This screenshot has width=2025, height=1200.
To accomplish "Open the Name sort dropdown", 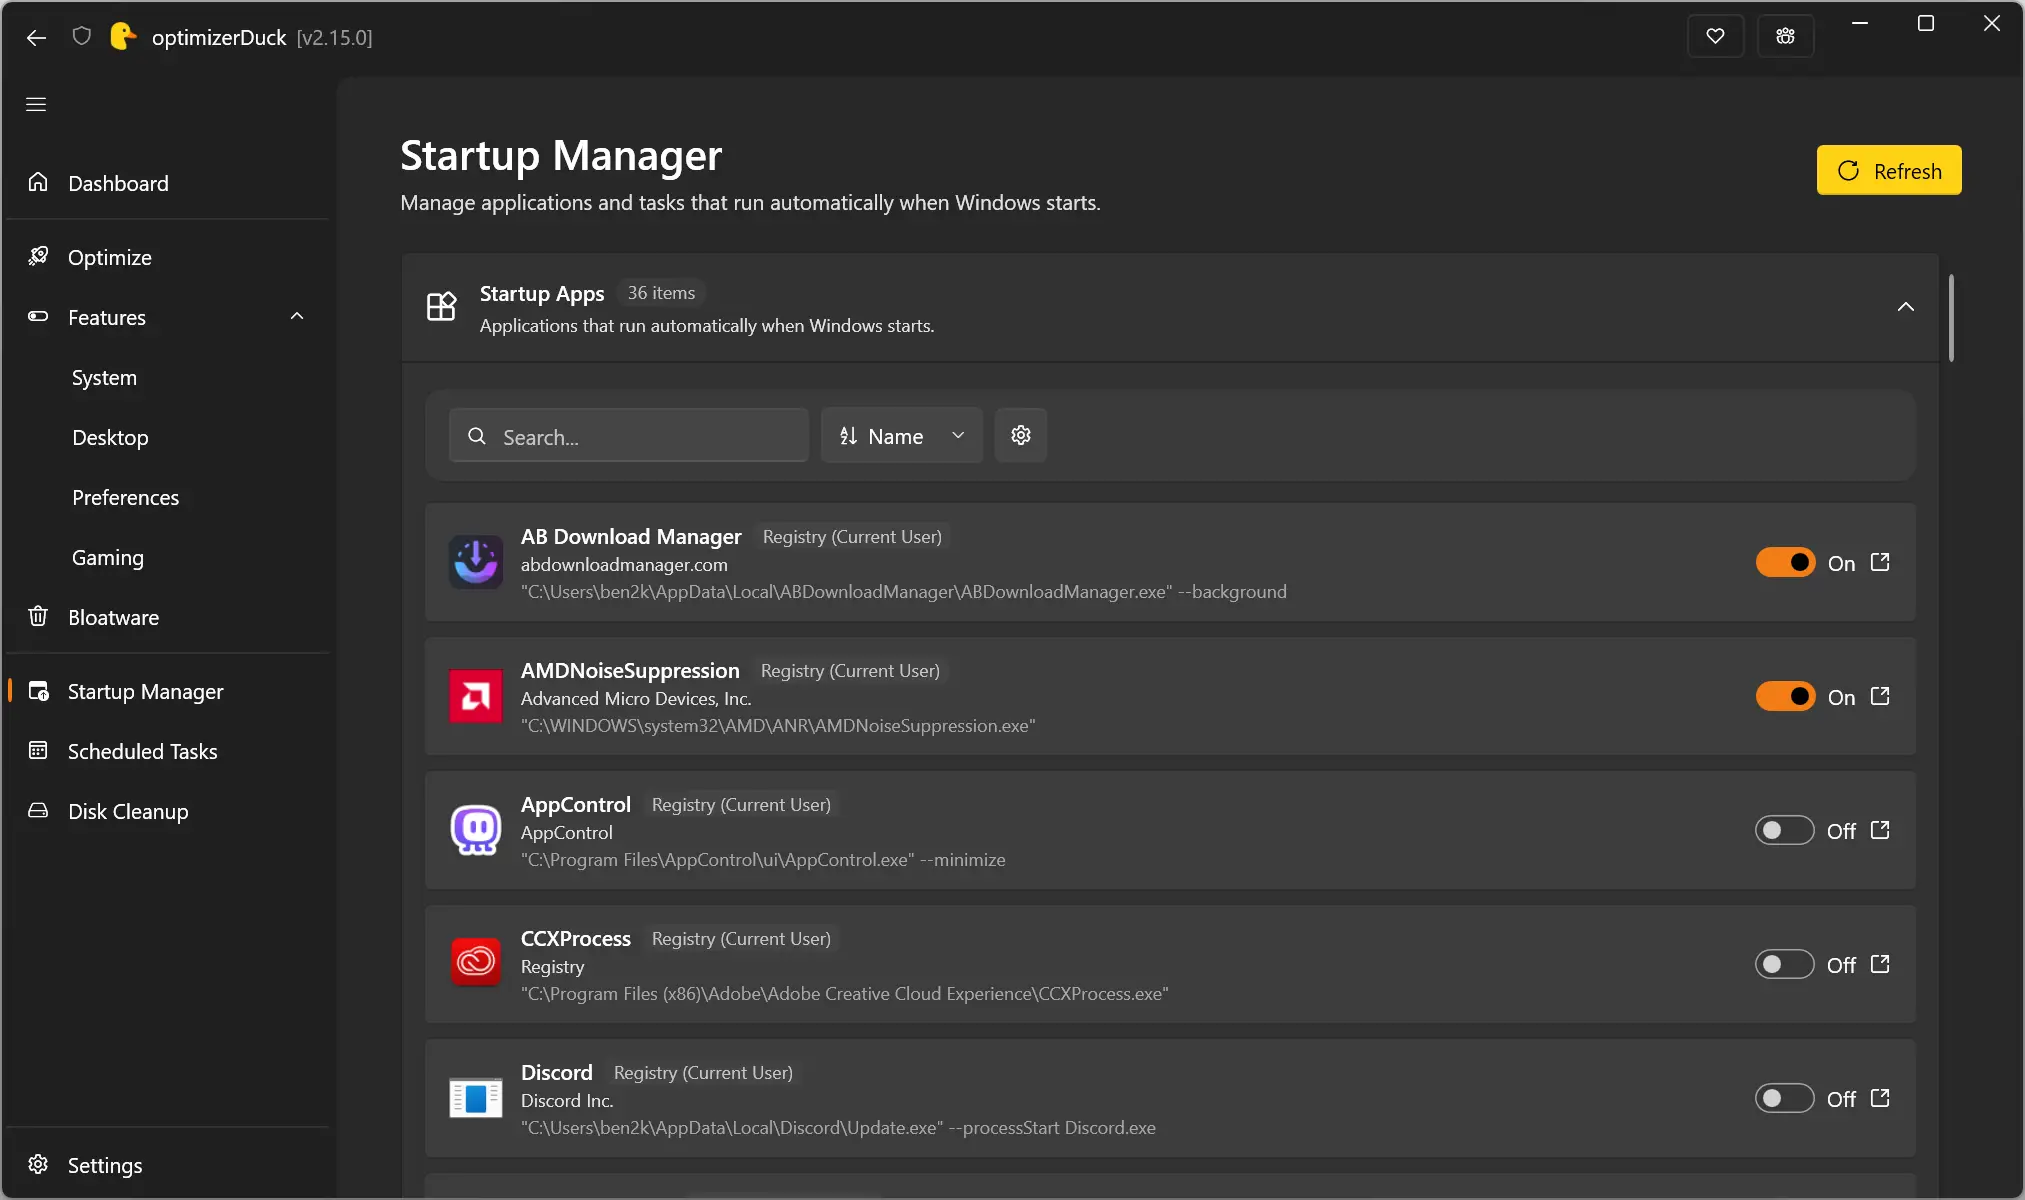I will [x=902, y=436].
